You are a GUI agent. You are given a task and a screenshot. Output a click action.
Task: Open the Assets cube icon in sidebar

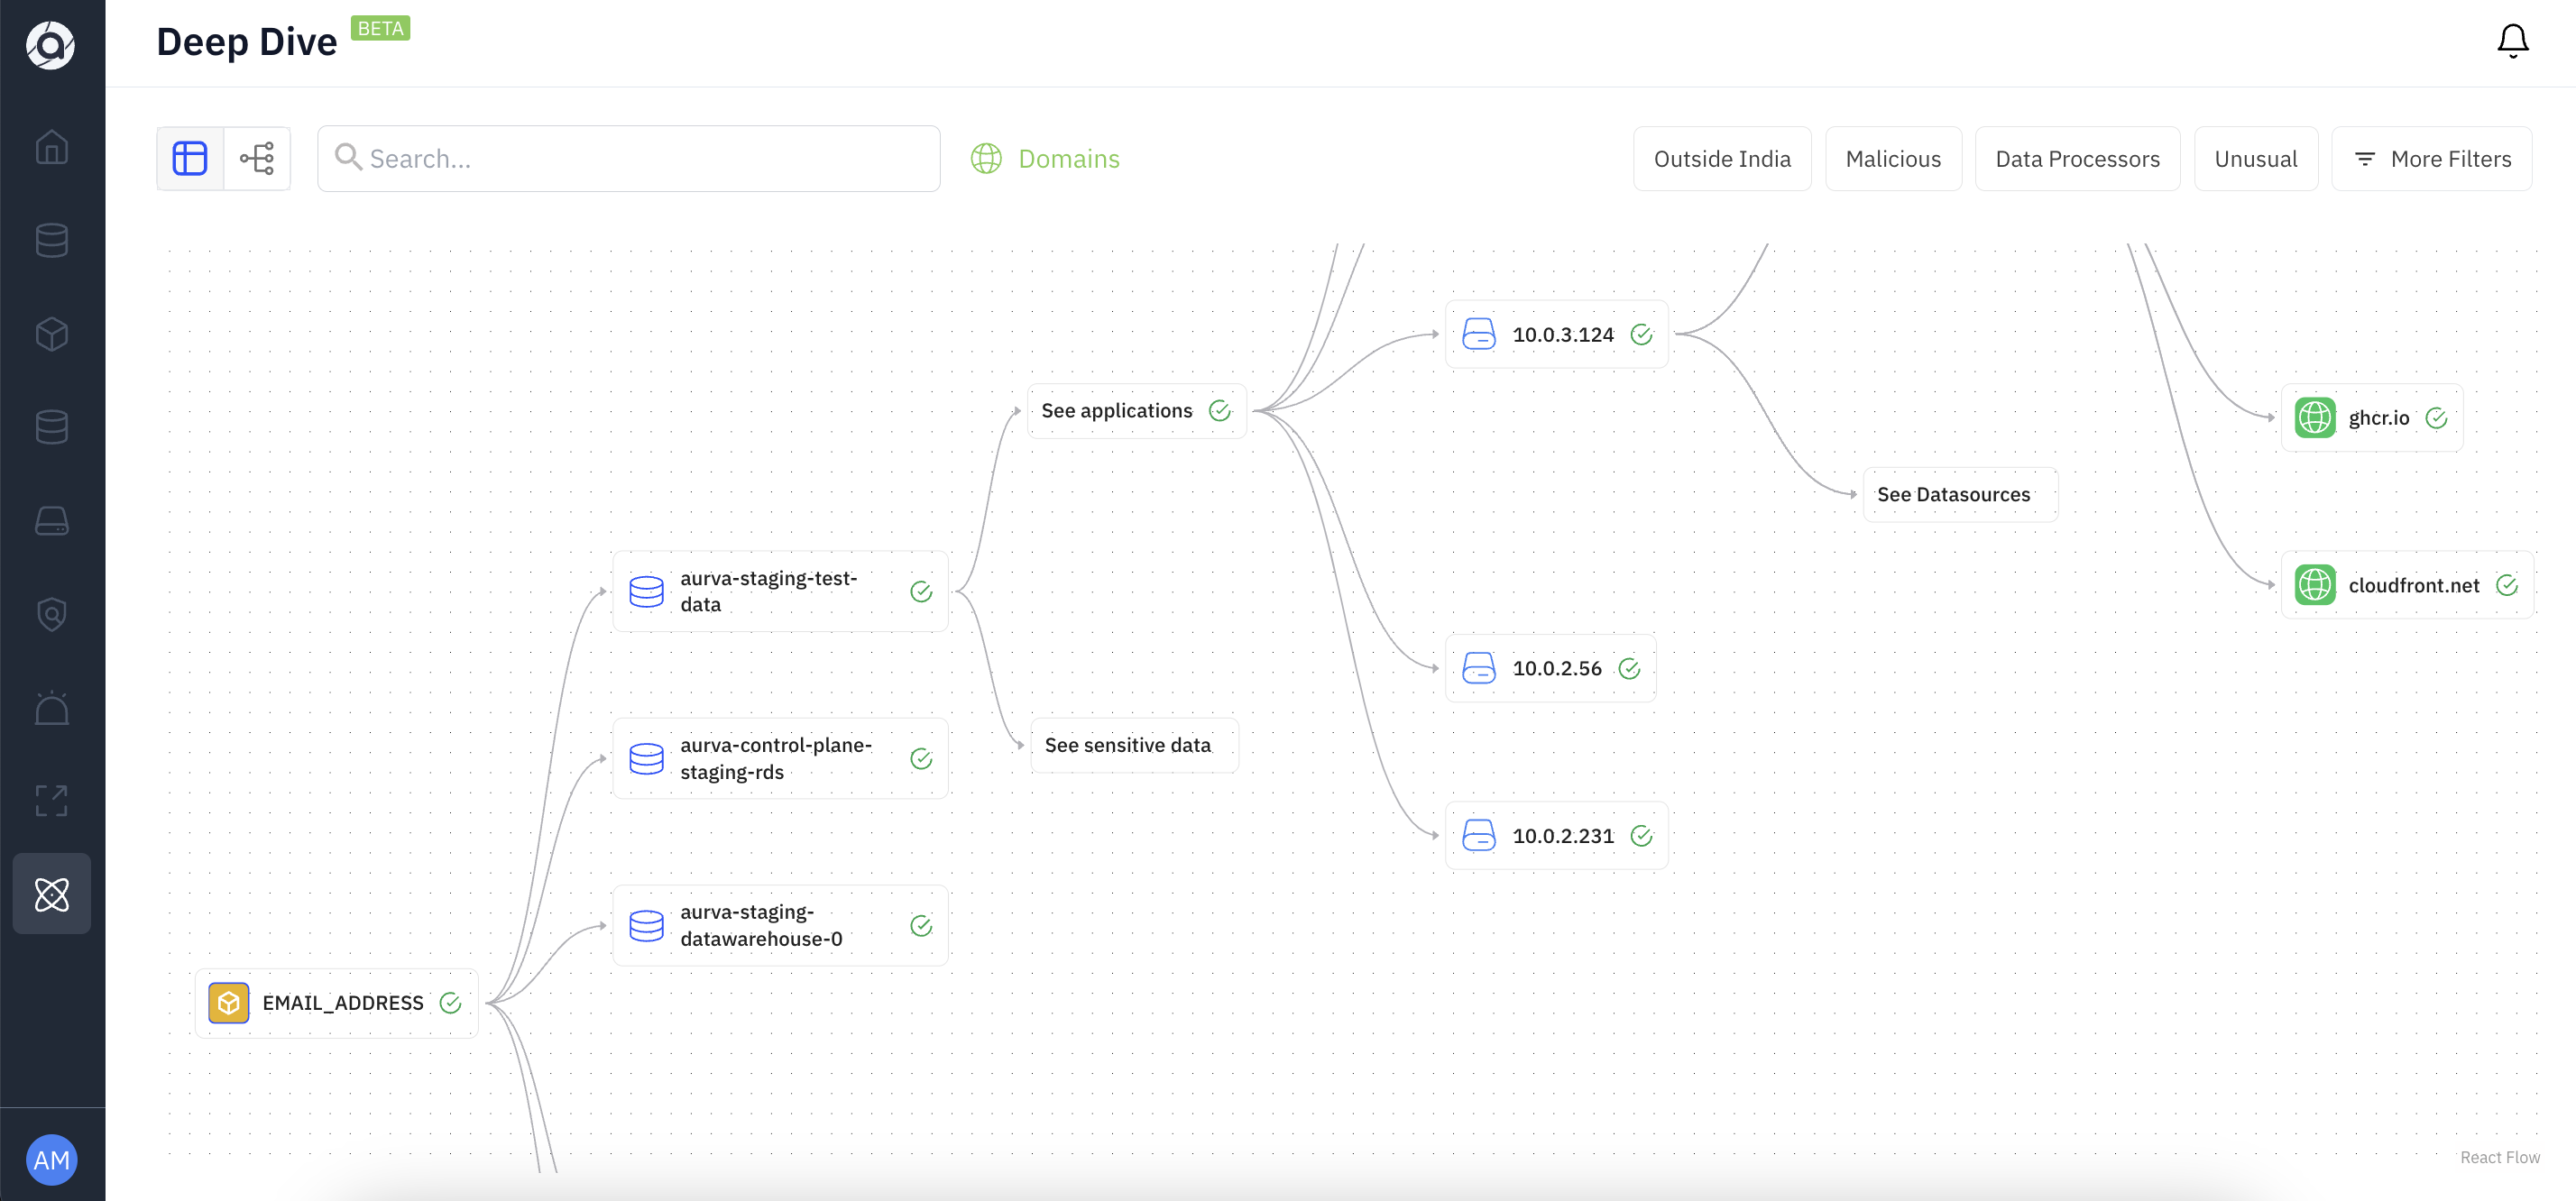point(51,334)
